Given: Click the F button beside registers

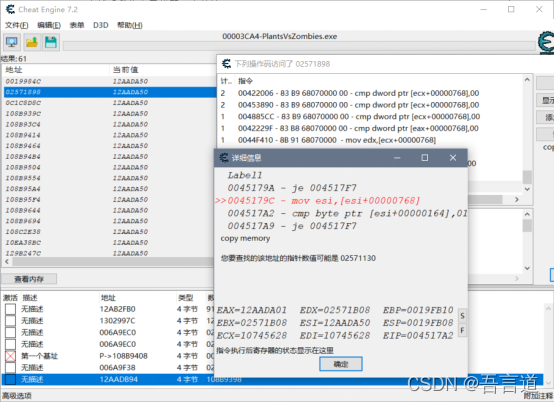Looking at the screenshot, I should 462,330.
